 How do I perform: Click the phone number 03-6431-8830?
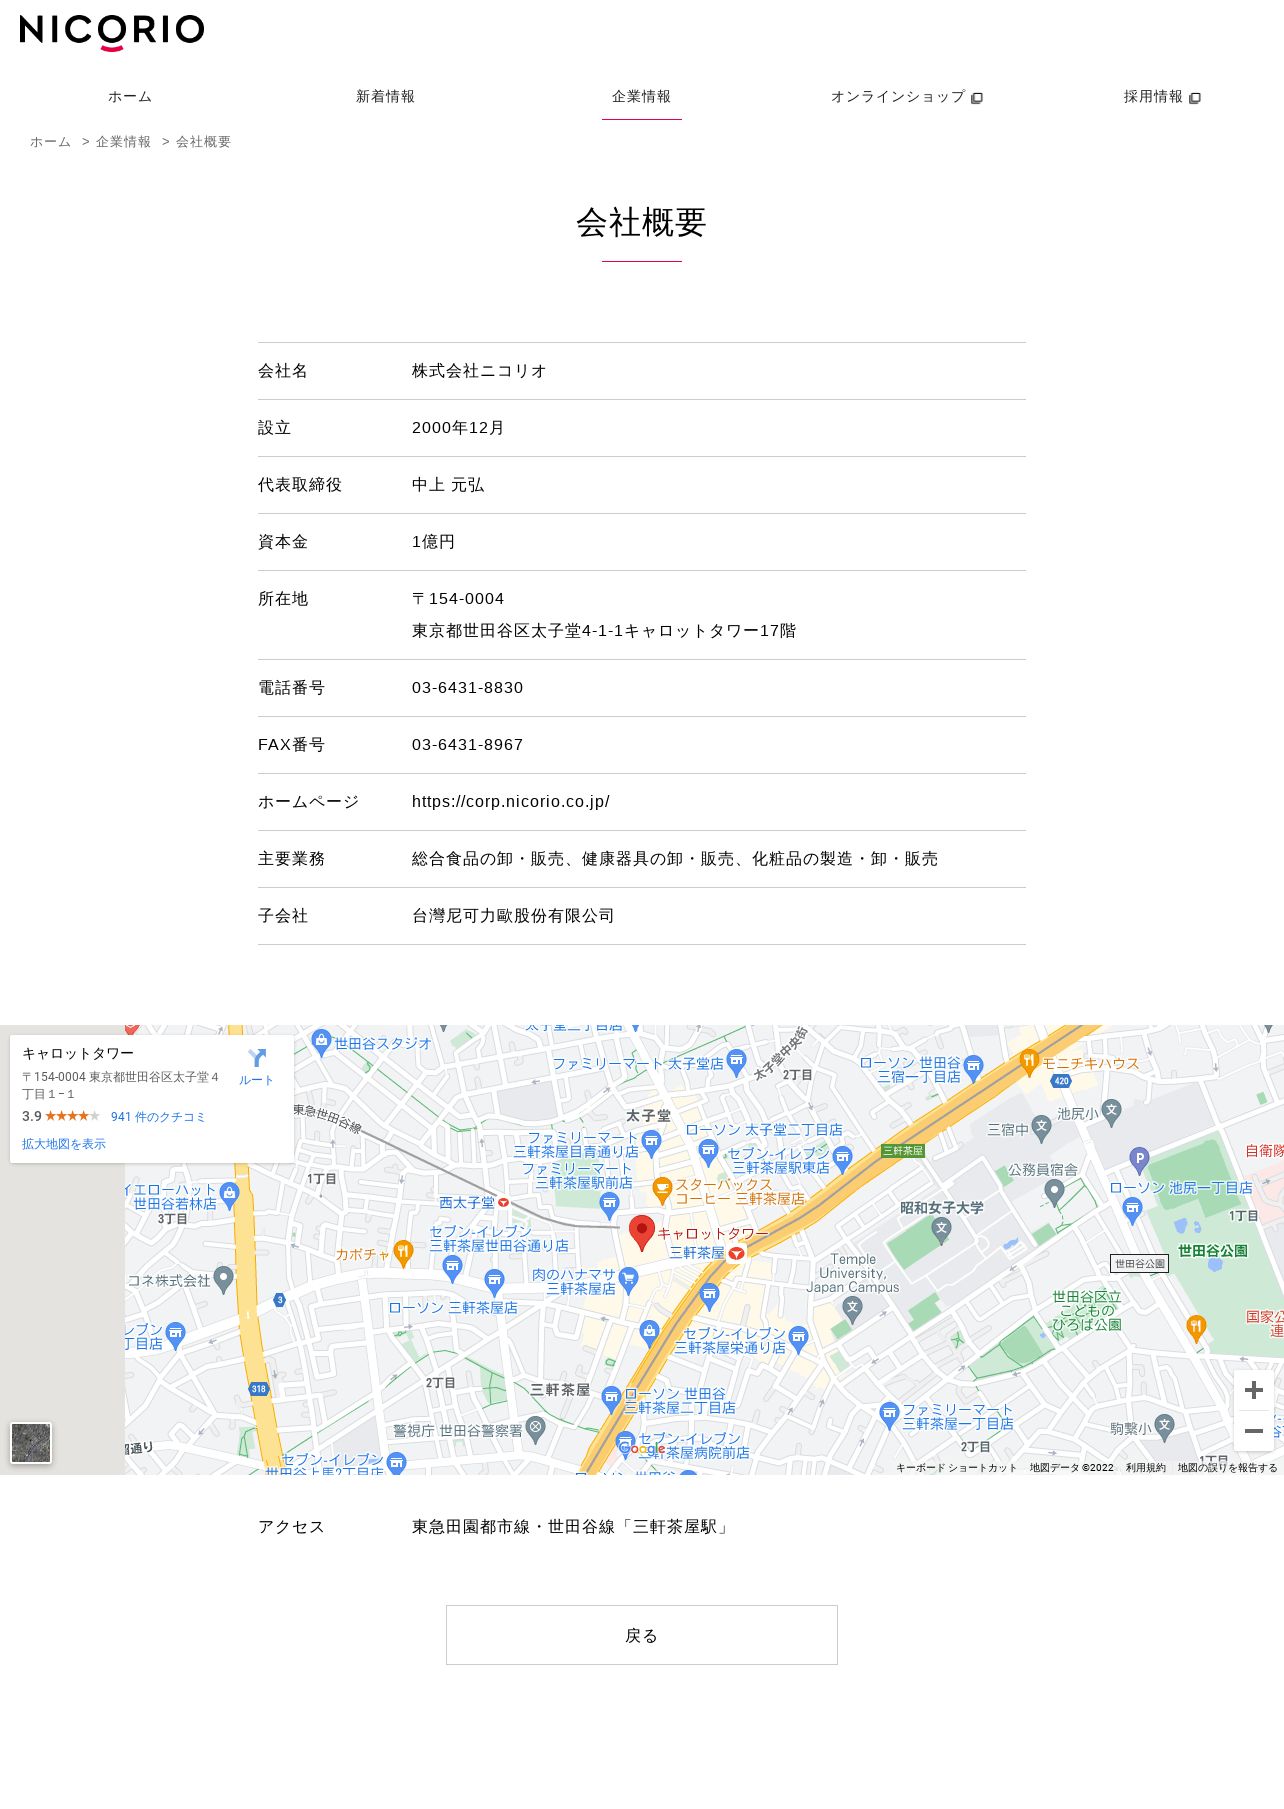click(x=468, y=688)
